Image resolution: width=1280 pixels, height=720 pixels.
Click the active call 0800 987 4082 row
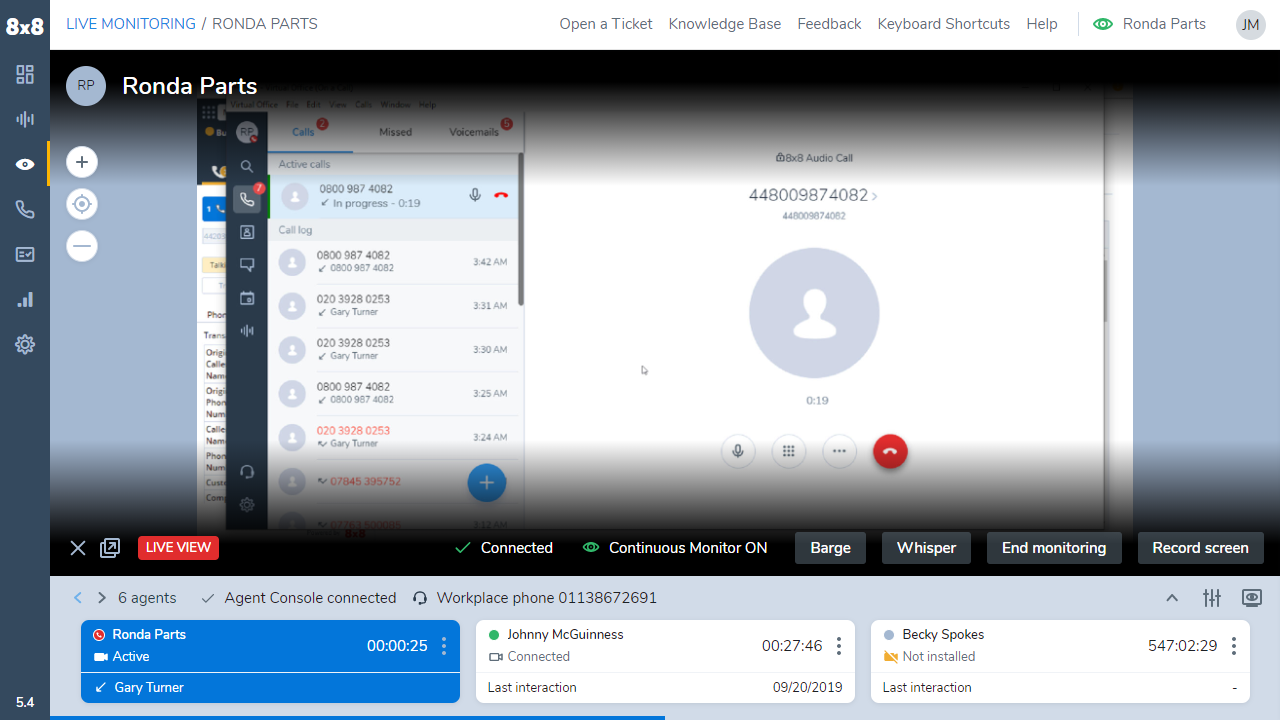[x=394, y=197]
